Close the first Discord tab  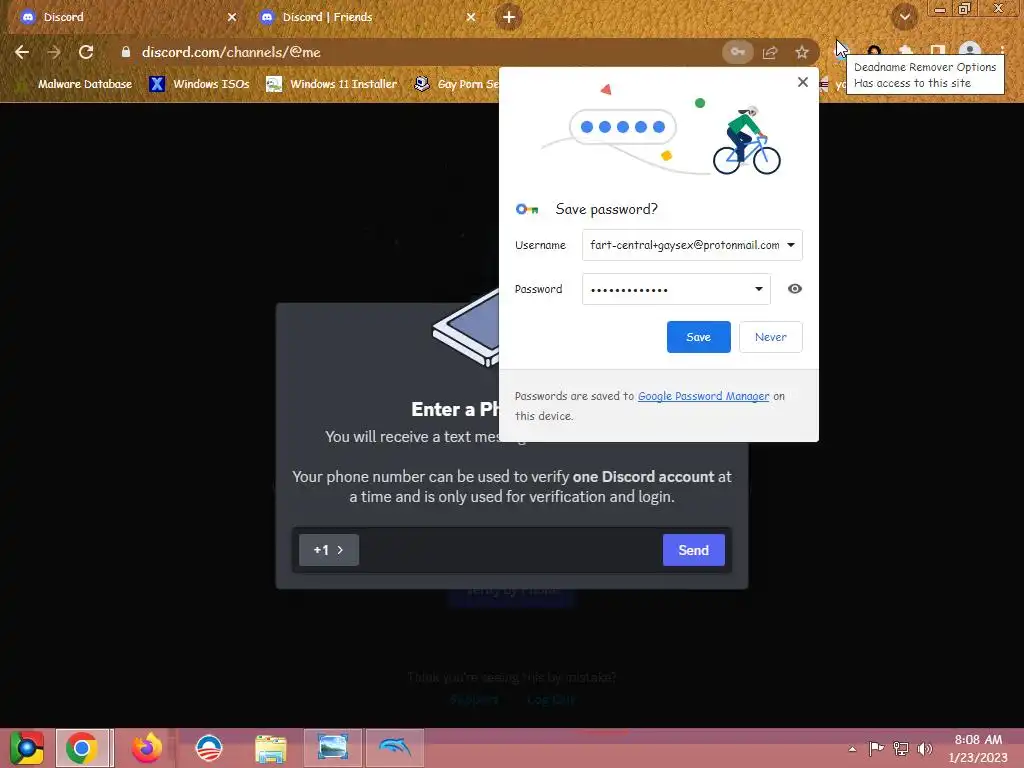pyautogui.click(x=232, y=17)
